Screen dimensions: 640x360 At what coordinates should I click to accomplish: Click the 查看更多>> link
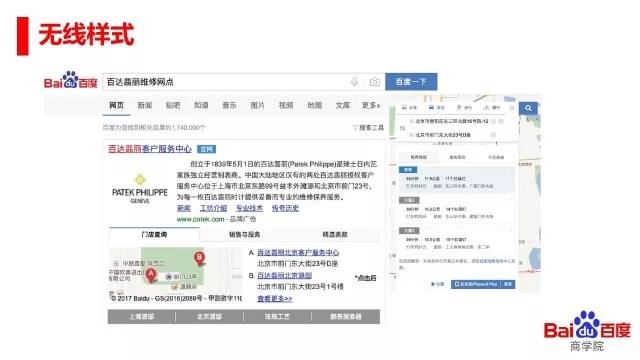[274, 298]
